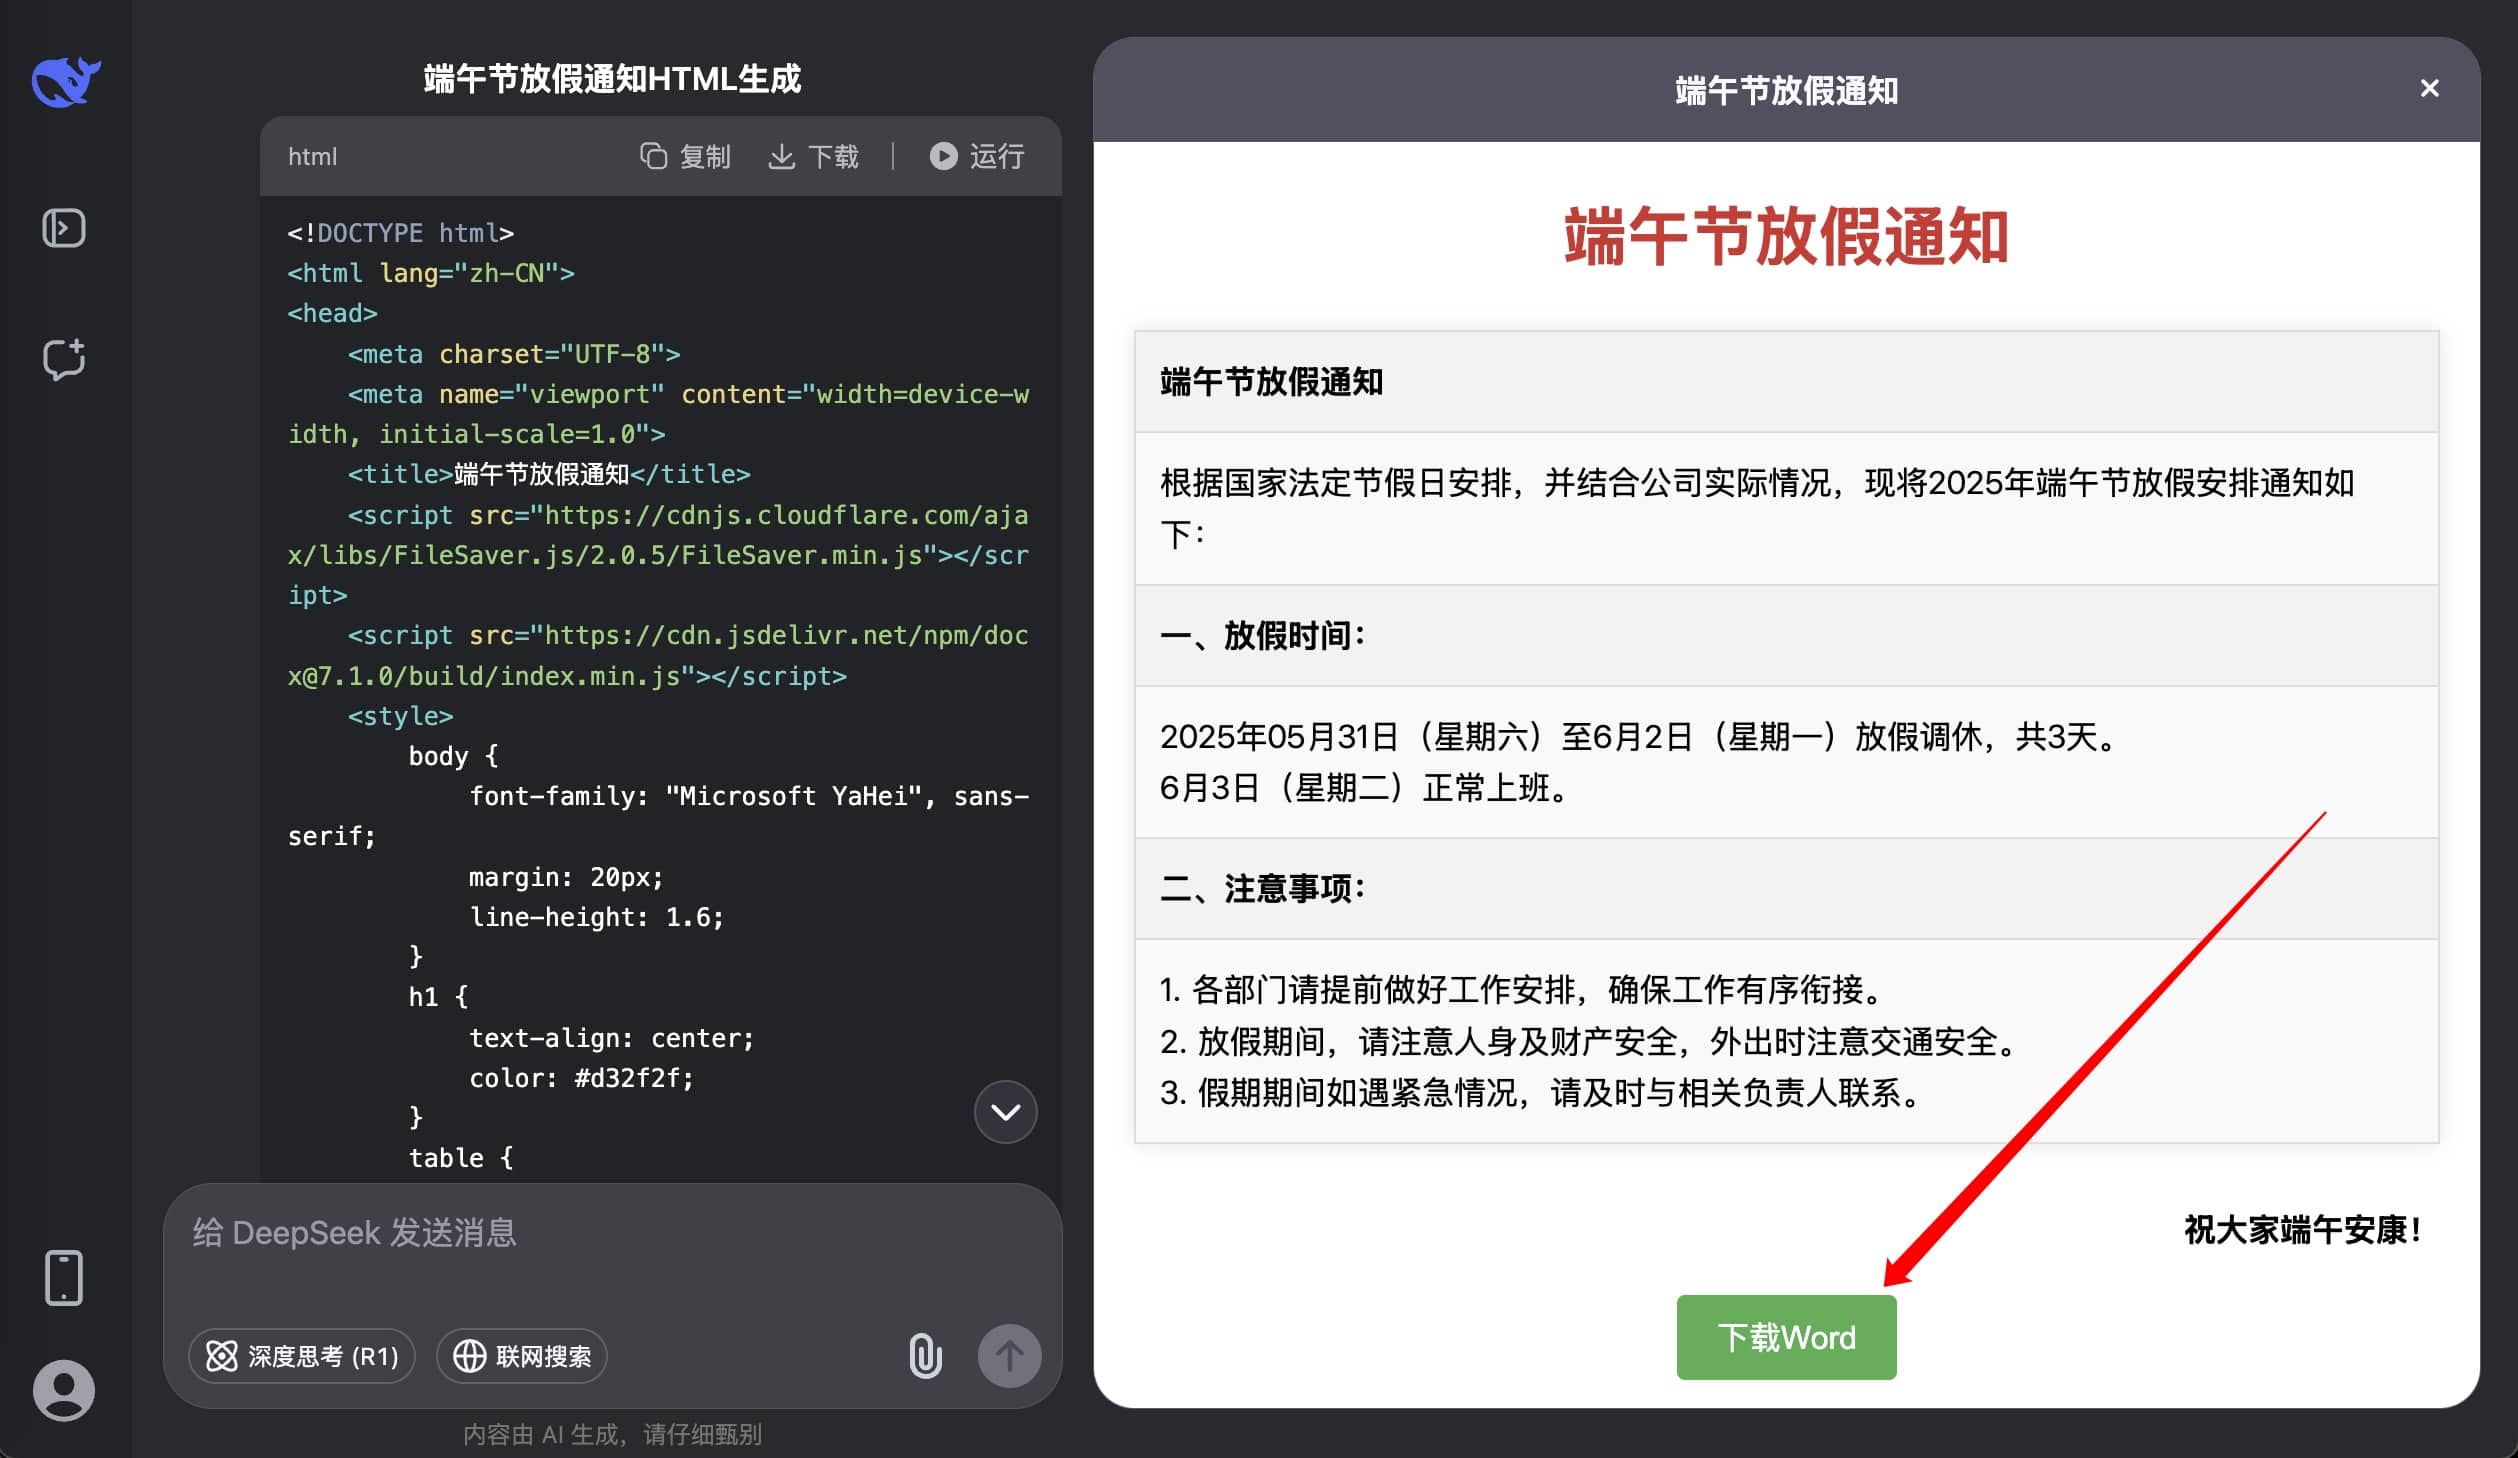This screenshot has width=2518, height=1458.
Task: Click notice item 3. 假期期间如遇紧急情况
Action: click(x=1543, y=1093)
